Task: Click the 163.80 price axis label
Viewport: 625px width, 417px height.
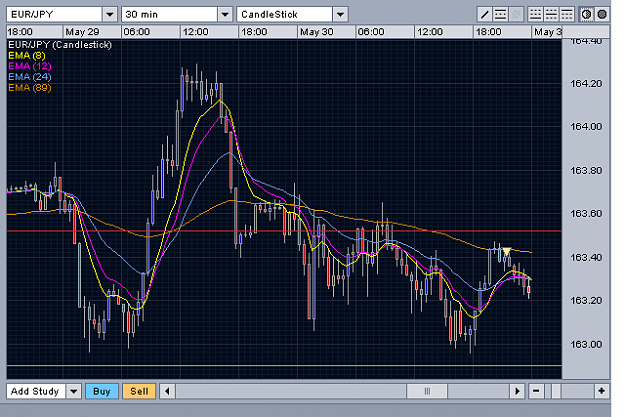Action: [x=586, y=171]
